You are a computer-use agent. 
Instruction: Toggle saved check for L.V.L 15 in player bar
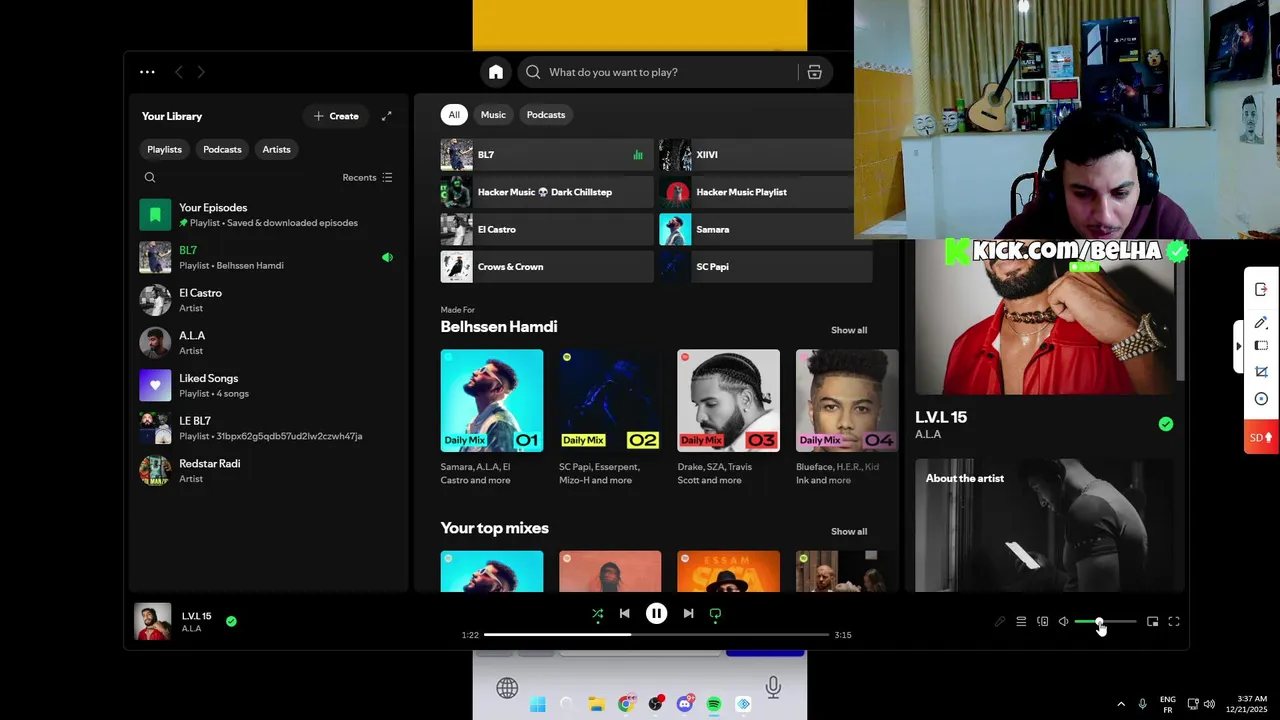click(x=231, y=621)
